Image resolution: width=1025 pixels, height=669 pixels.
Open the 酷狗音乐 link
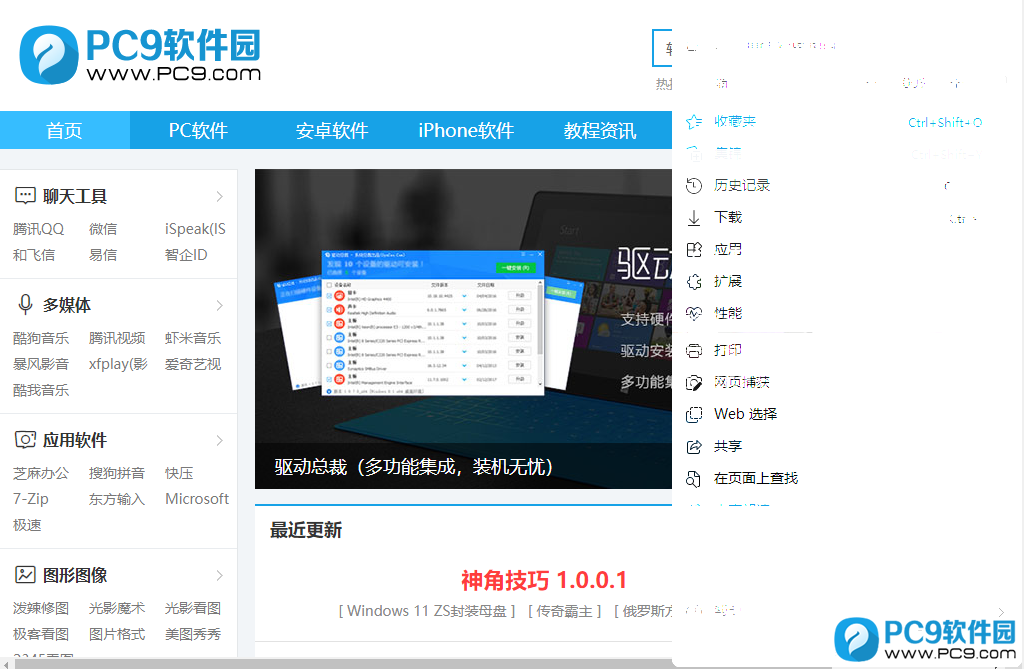click(x=41, y=338)
